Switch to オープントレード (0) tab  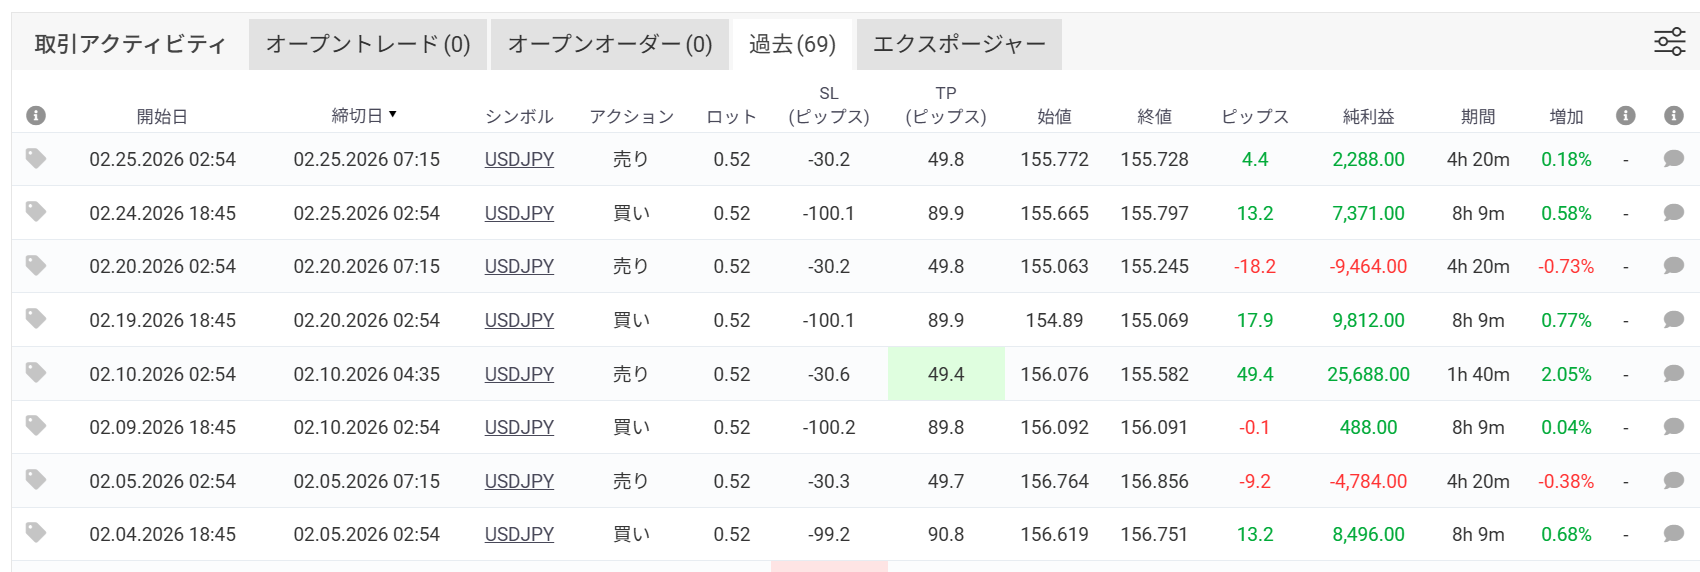point(368,44)
